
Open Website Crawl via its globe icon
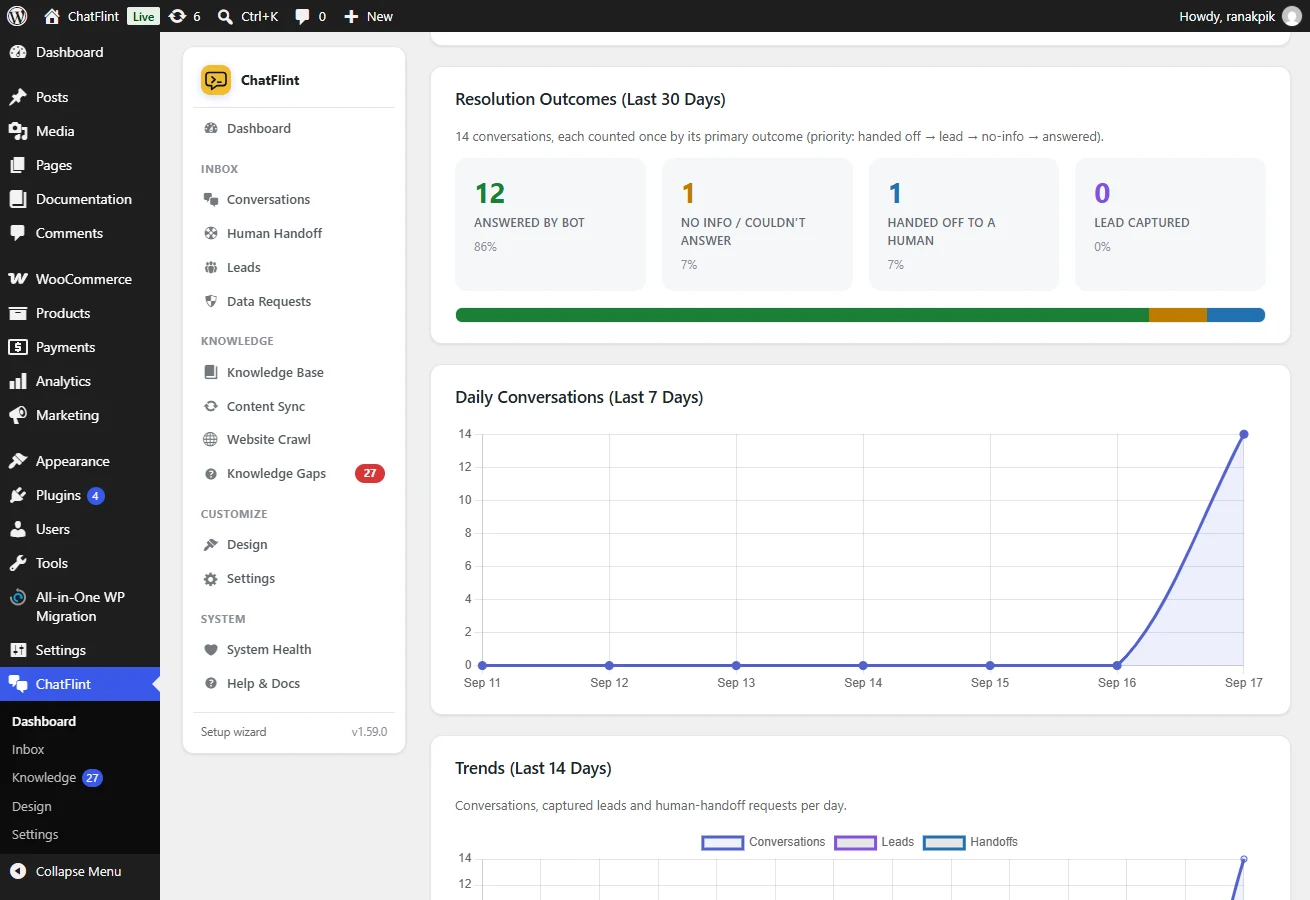211,439
